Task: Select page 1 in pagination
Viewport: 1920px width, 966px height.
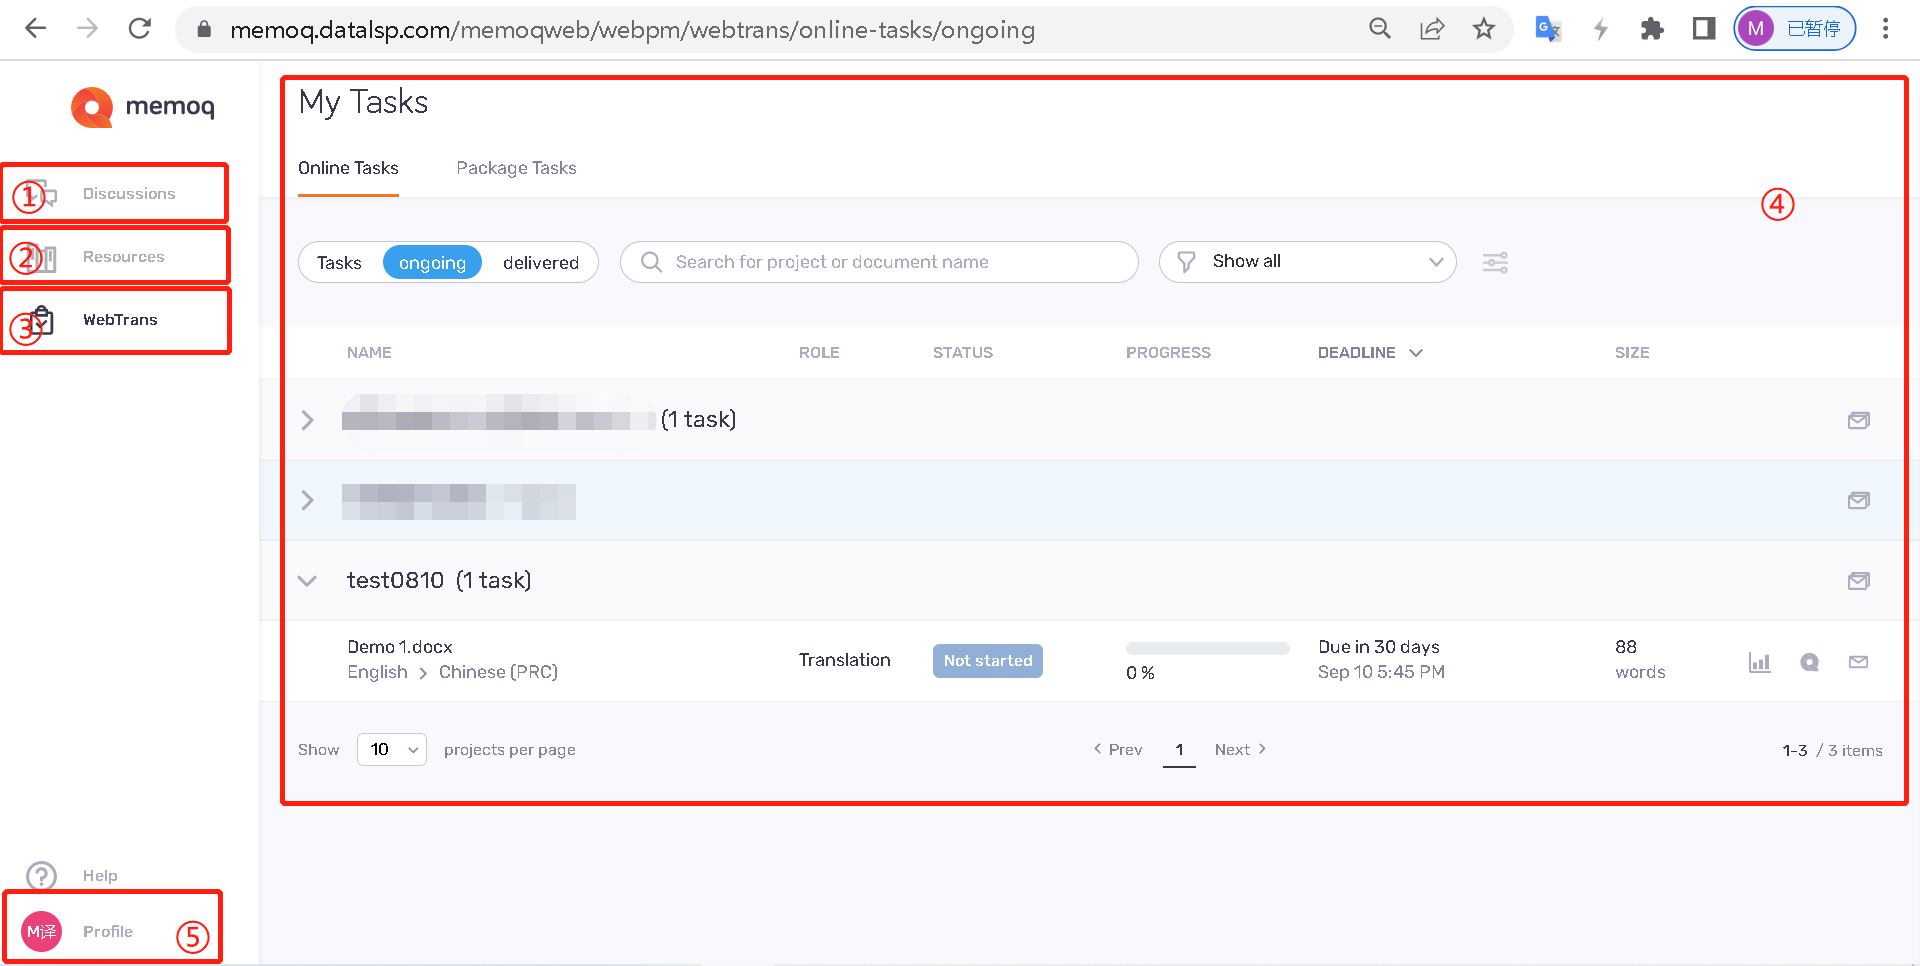Action: coord(1179,750)
